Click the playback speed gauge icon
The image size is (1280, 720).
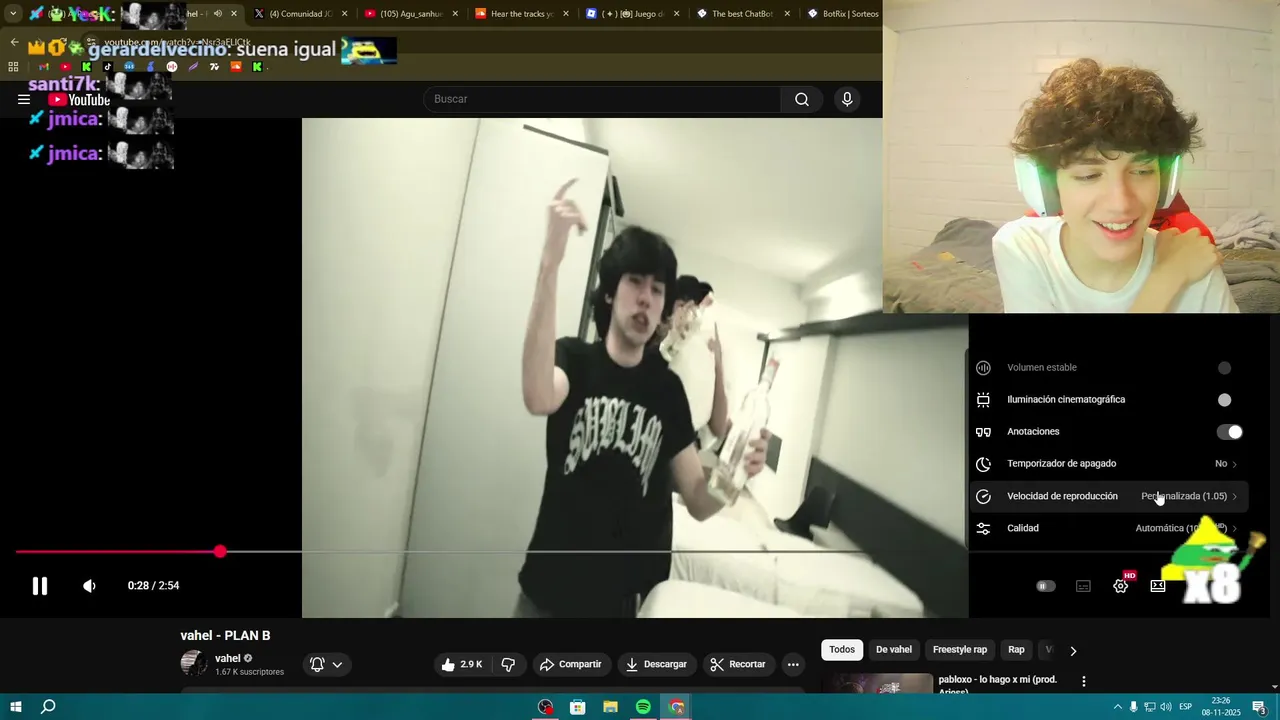click(983, 496)
